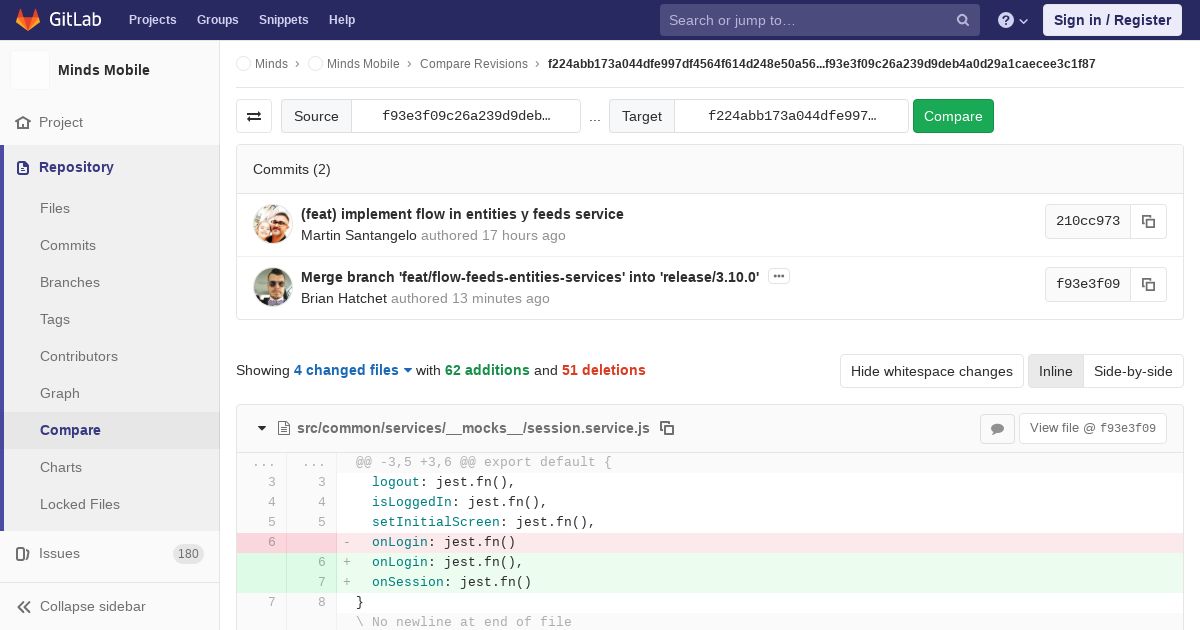Click Brian Hatchet's avatar

(272, 286)
